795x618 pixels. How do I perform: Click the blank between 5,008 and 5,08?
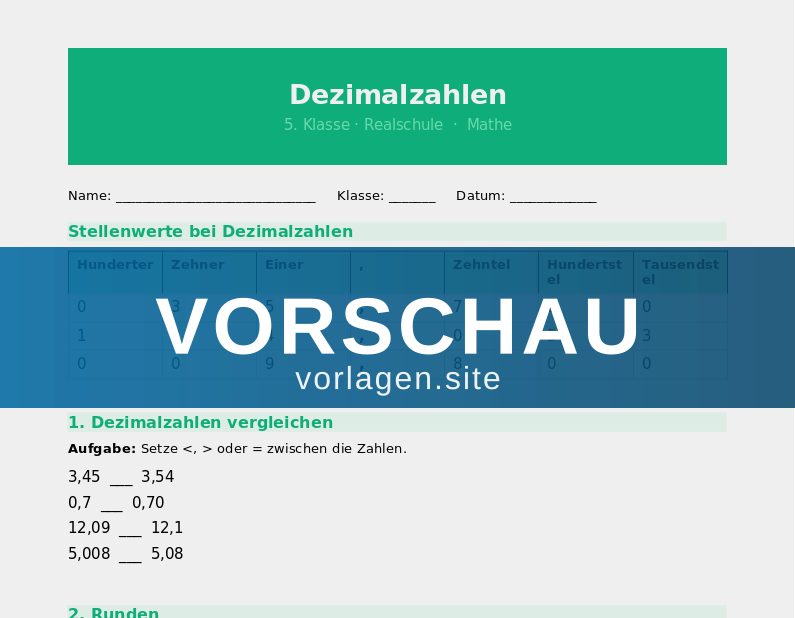[x=130, y=555]
